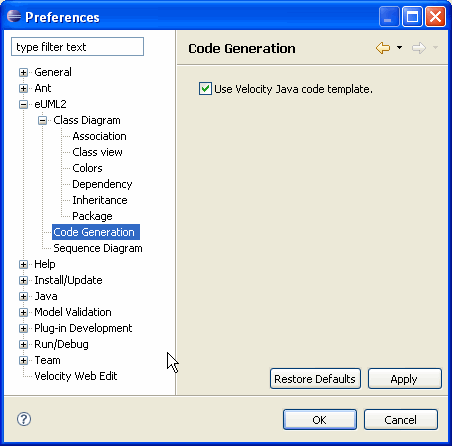Confirm with the OK button
Screen dimensions: 452x446
click(320, 420)
